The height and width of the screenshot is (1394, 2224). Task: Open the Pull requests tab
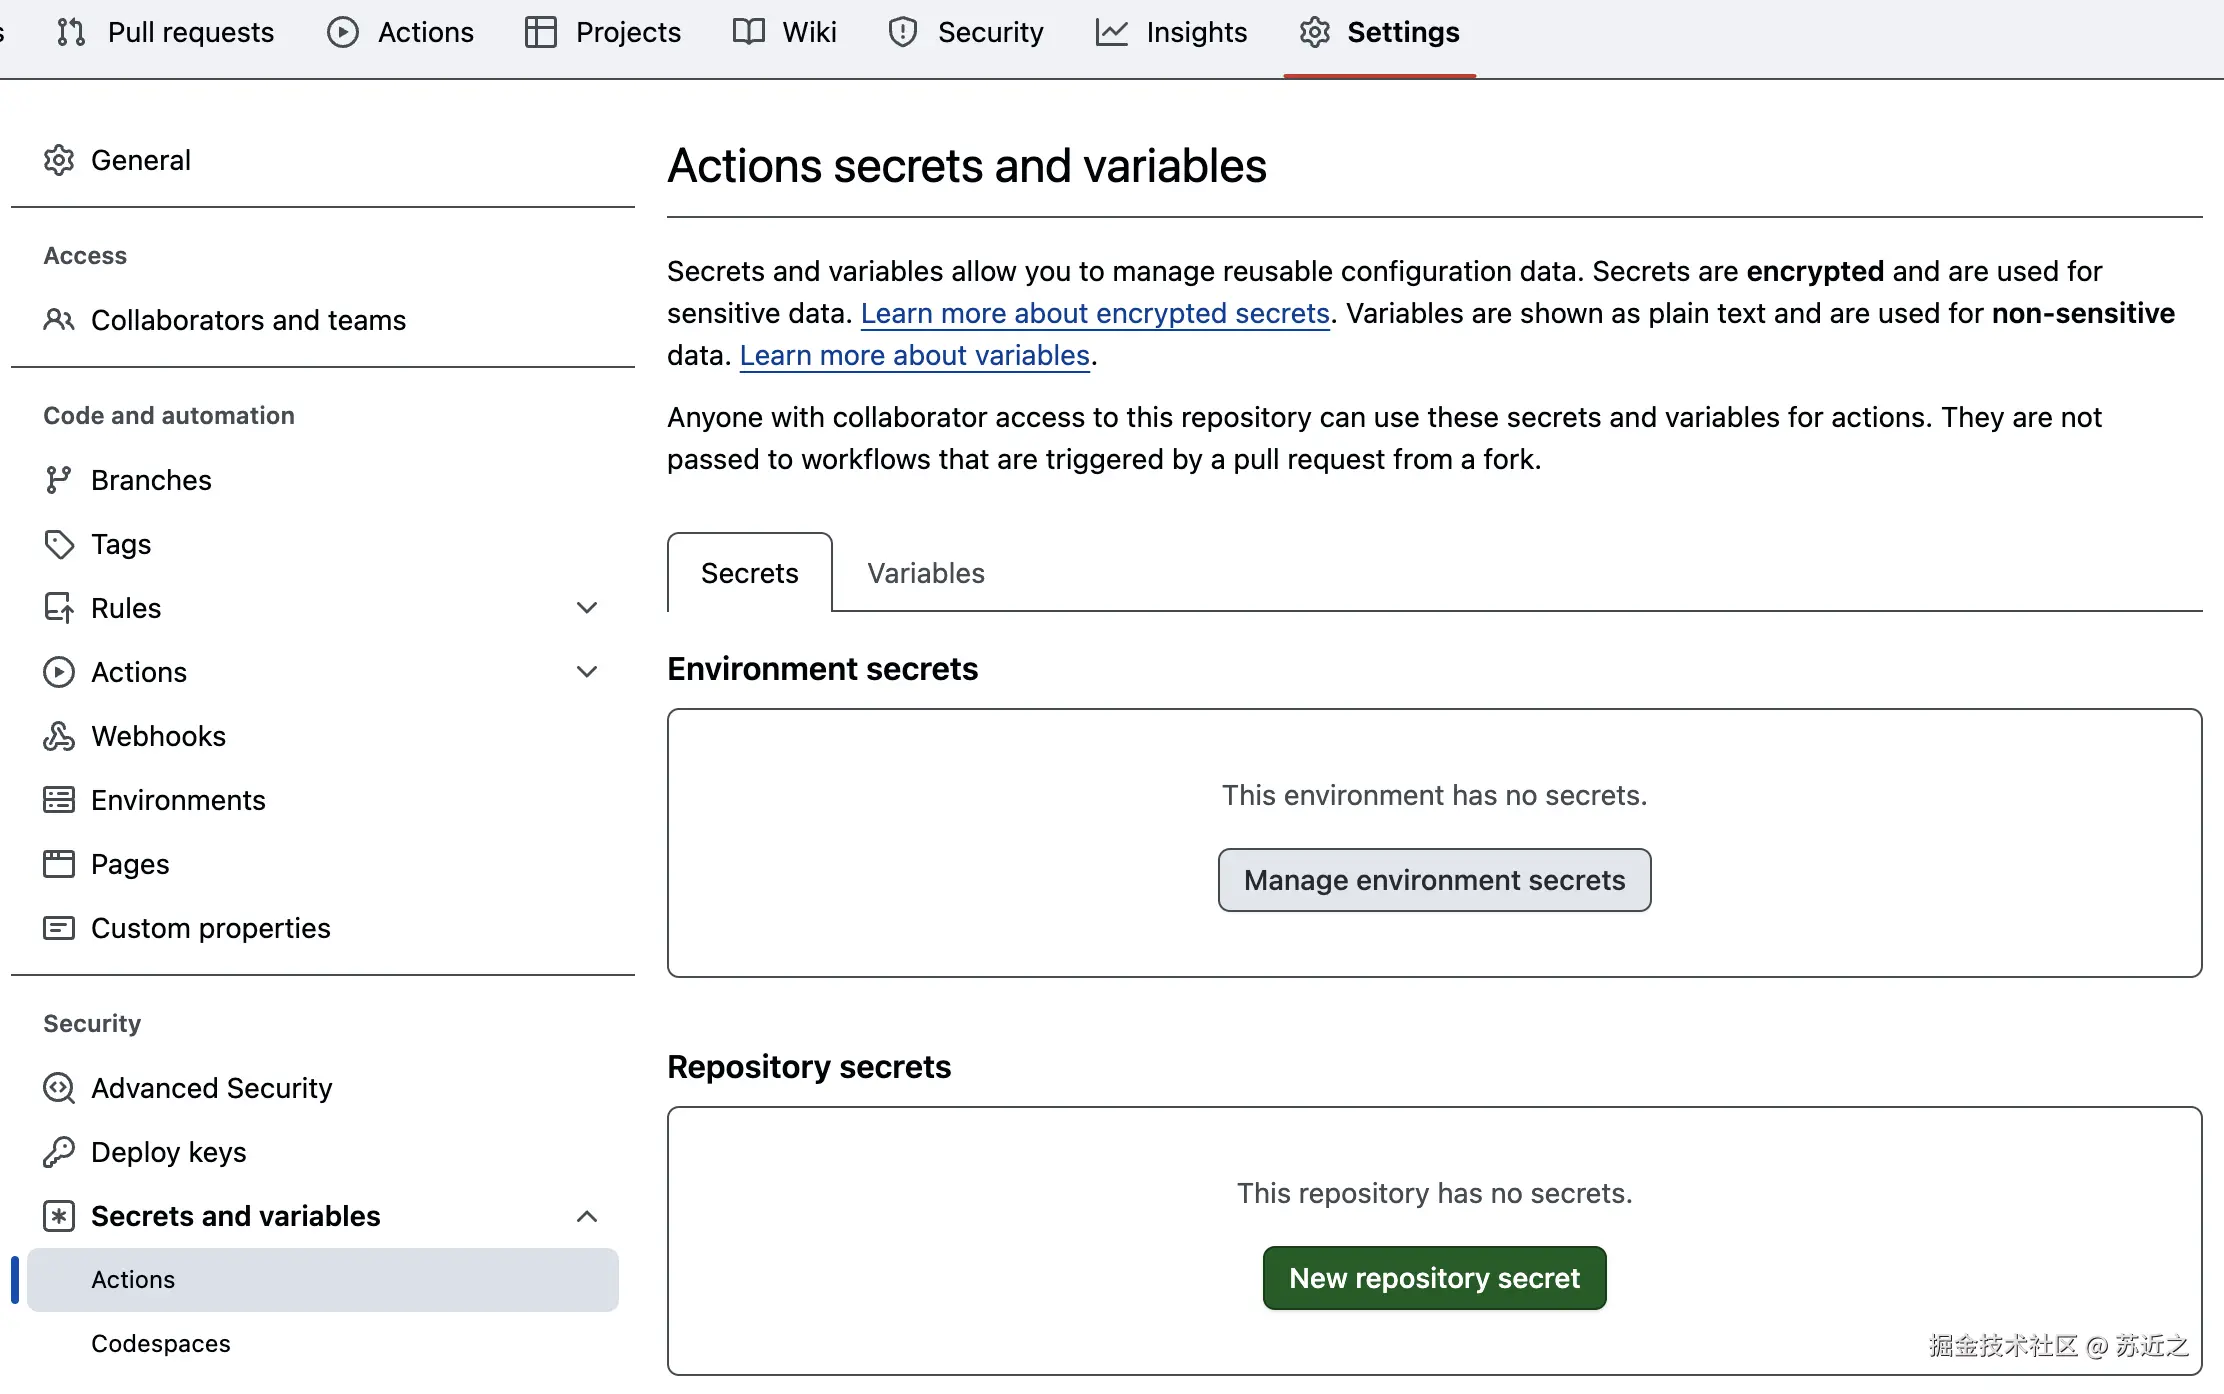pyautogui.click(x=165, y=32)
